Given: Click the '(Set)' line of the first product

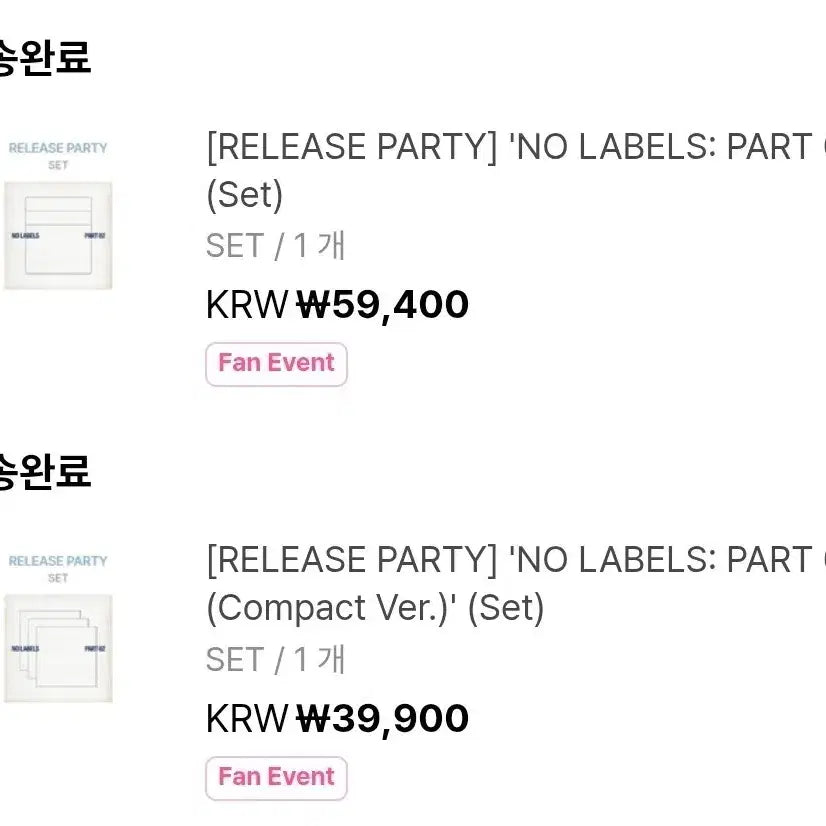Looking at the screenshot, I should pyautogui.click(x=244, y=195).
